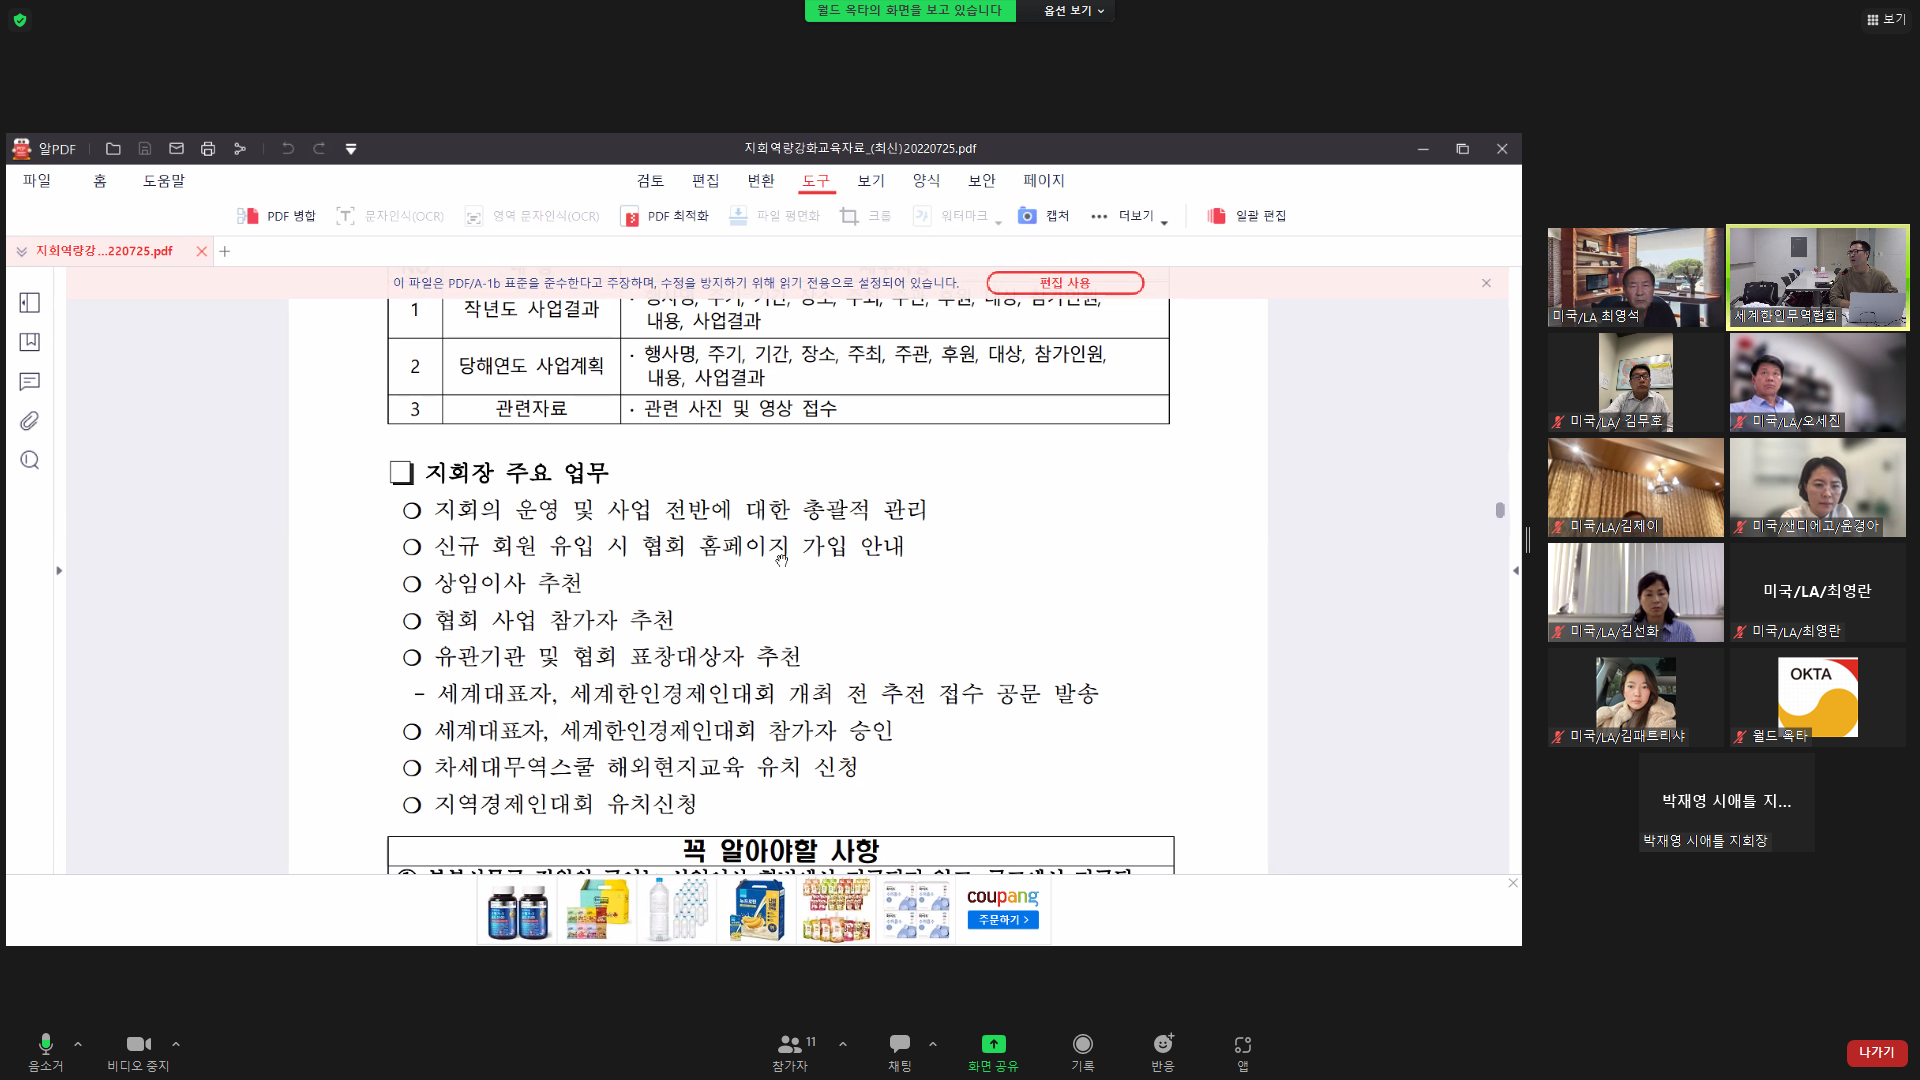Open the 파일 menu
The image size is (1920, 1080).
[x=37, y=180]
